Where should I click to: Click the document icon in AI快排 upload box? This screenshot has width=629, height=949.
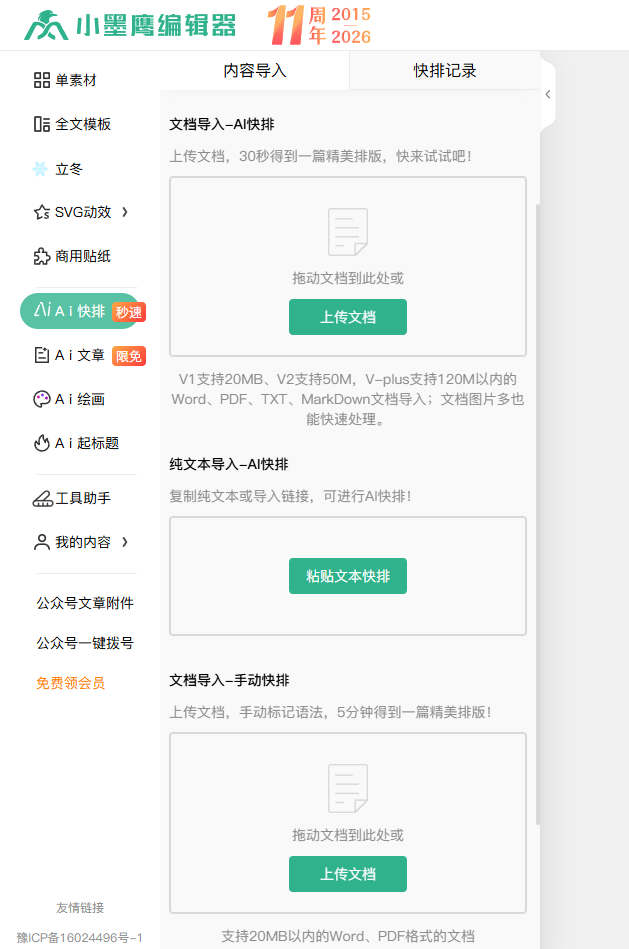[347, 232]
